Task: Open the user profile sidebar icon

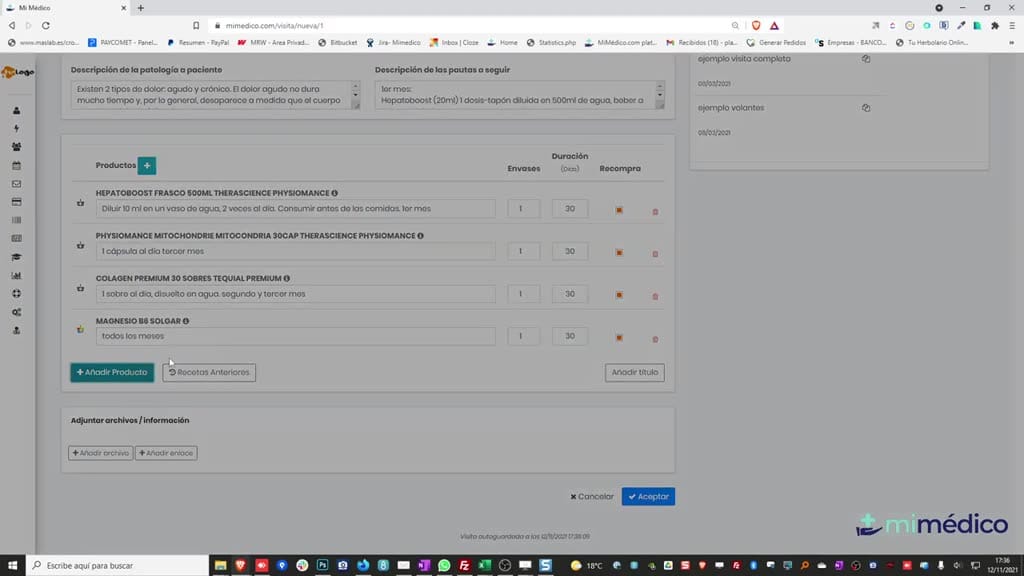Action: tap(16, 110)
